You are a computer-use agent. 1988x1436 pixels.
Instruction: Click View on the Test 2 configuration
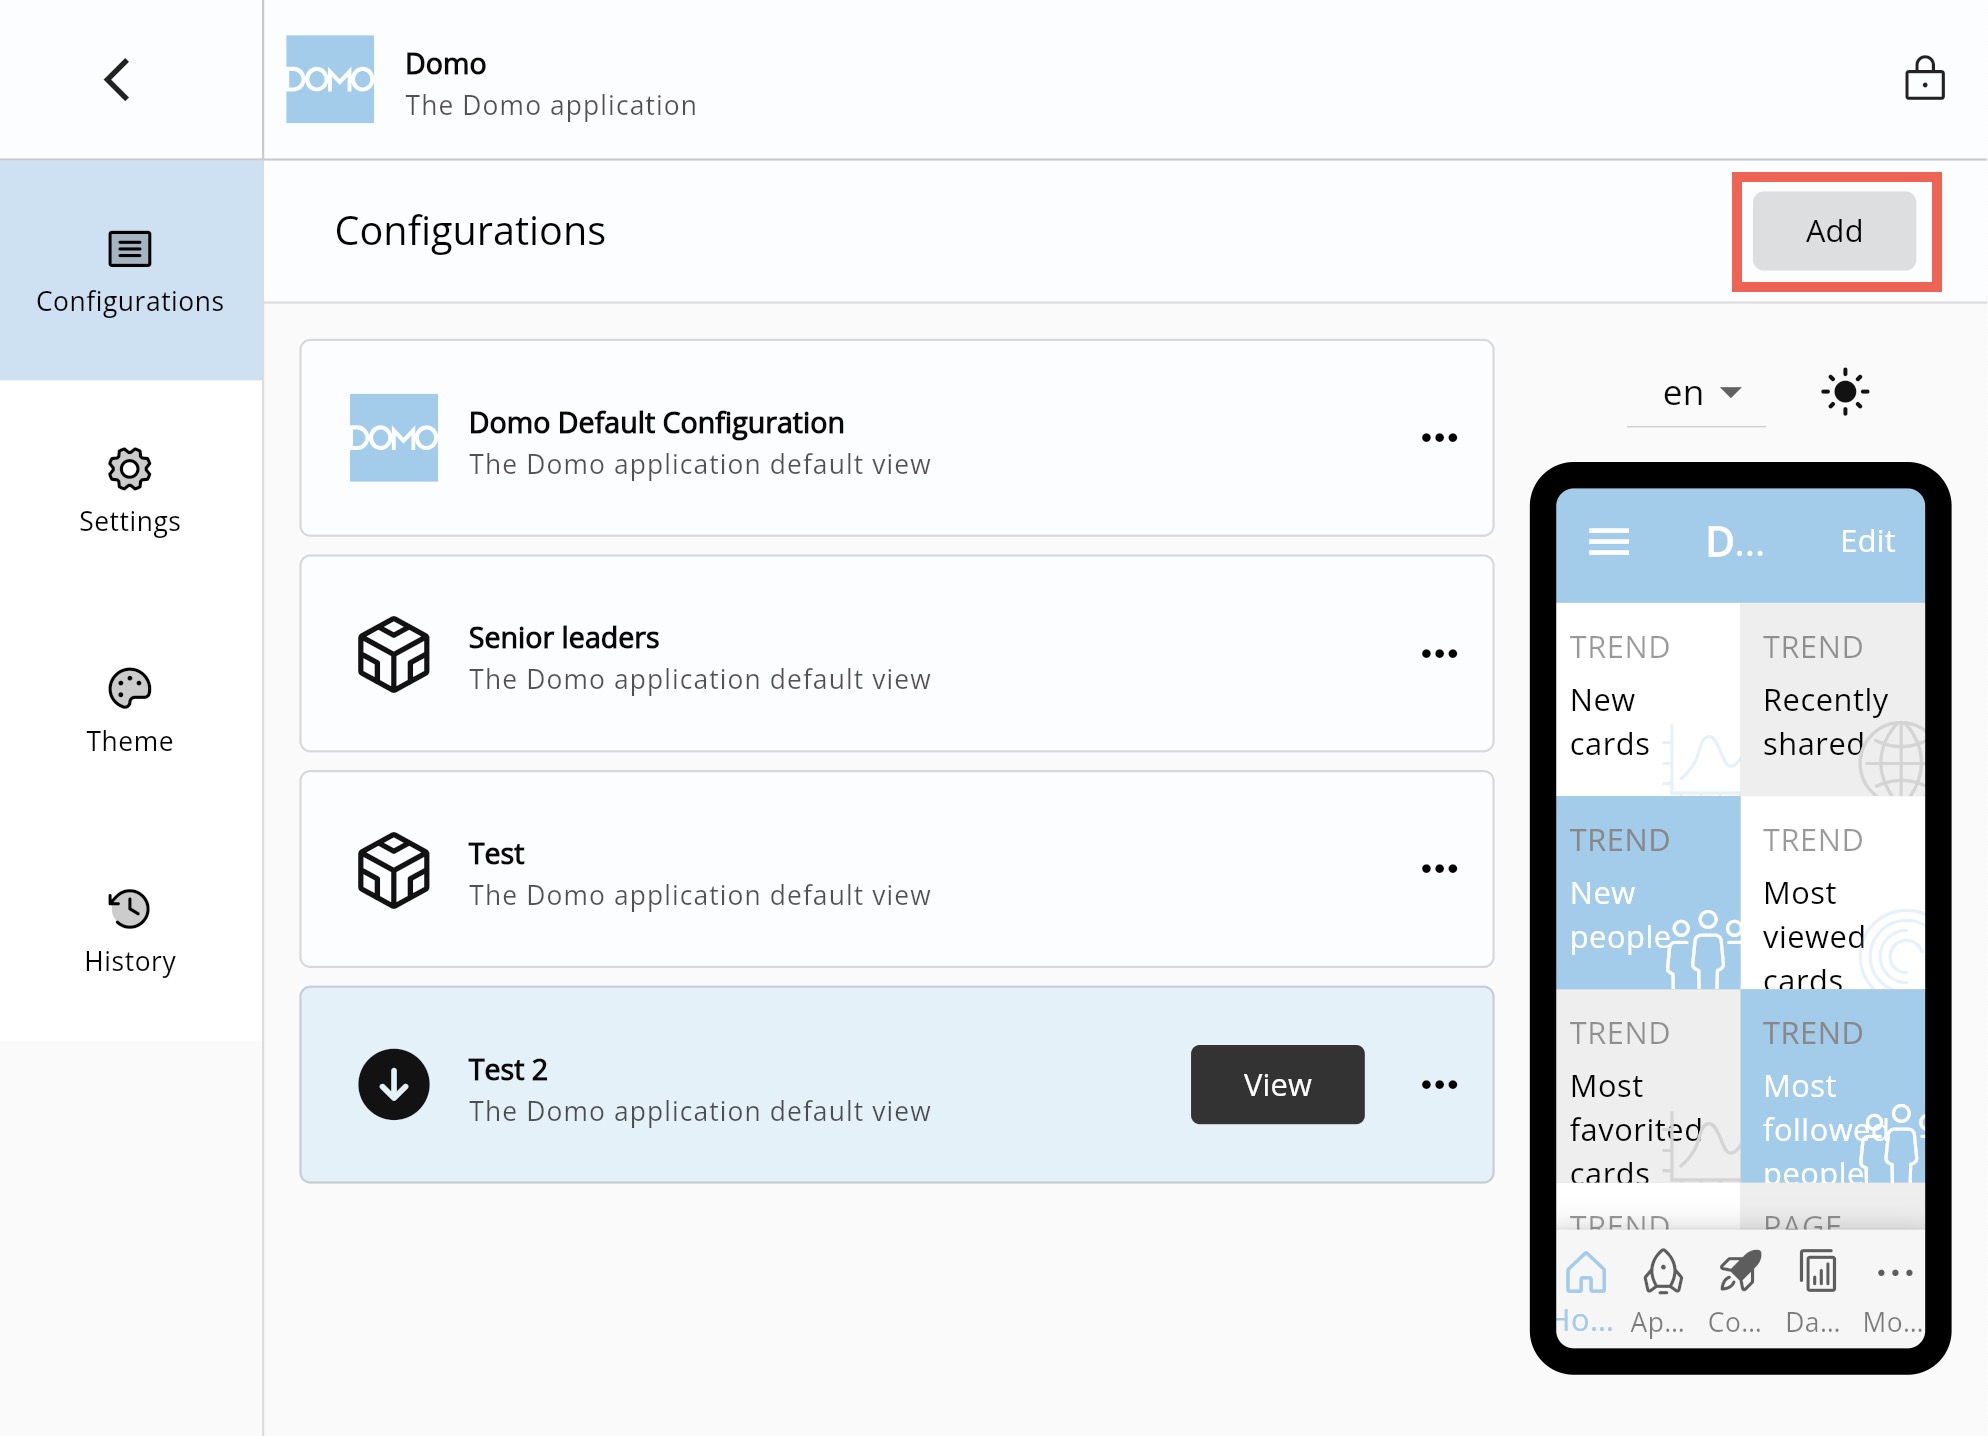coord(1277,1084)
